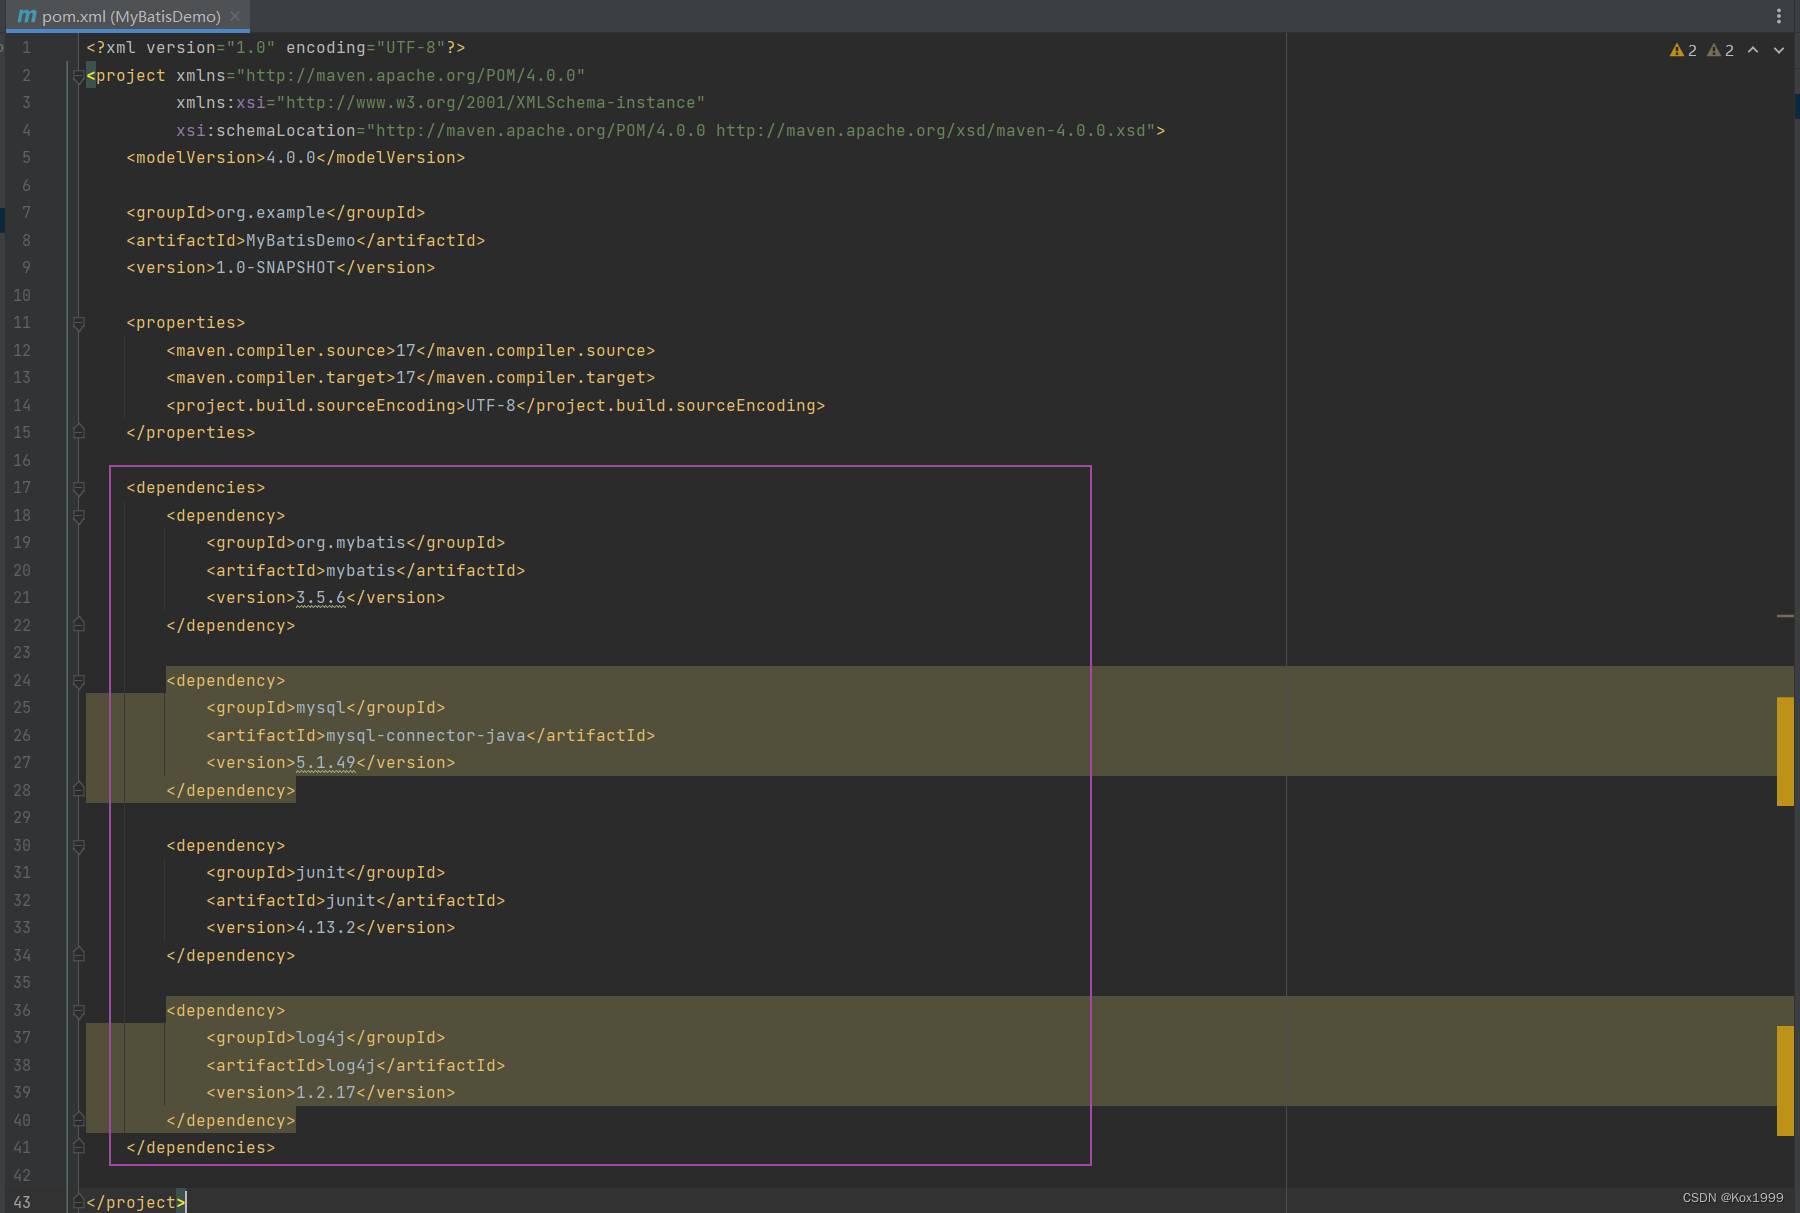Click the mysql warning stripe in the scrollbar

(1785, 751)
